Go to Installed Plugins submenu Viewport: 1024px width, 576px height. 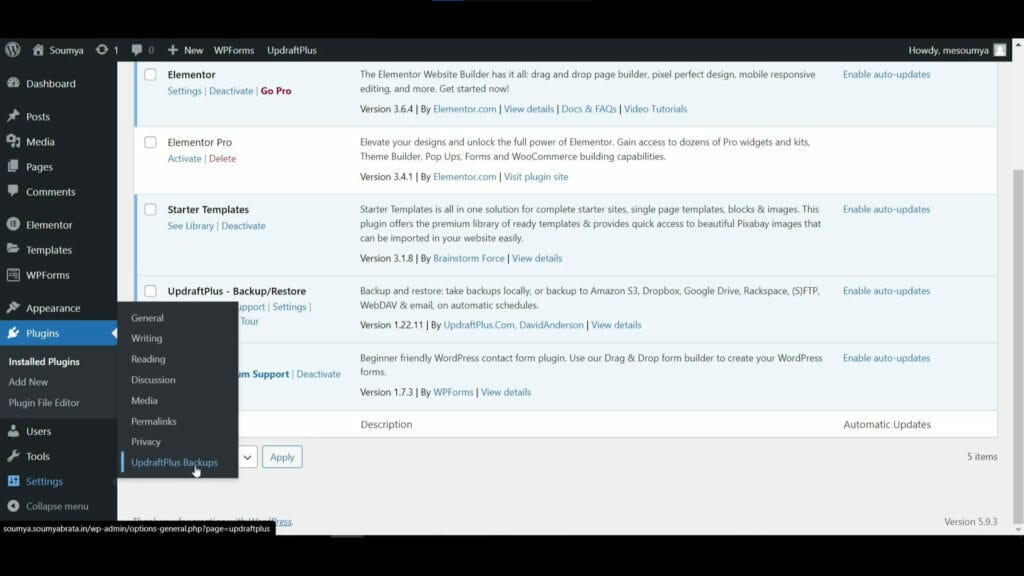click(x=44, y=362)
